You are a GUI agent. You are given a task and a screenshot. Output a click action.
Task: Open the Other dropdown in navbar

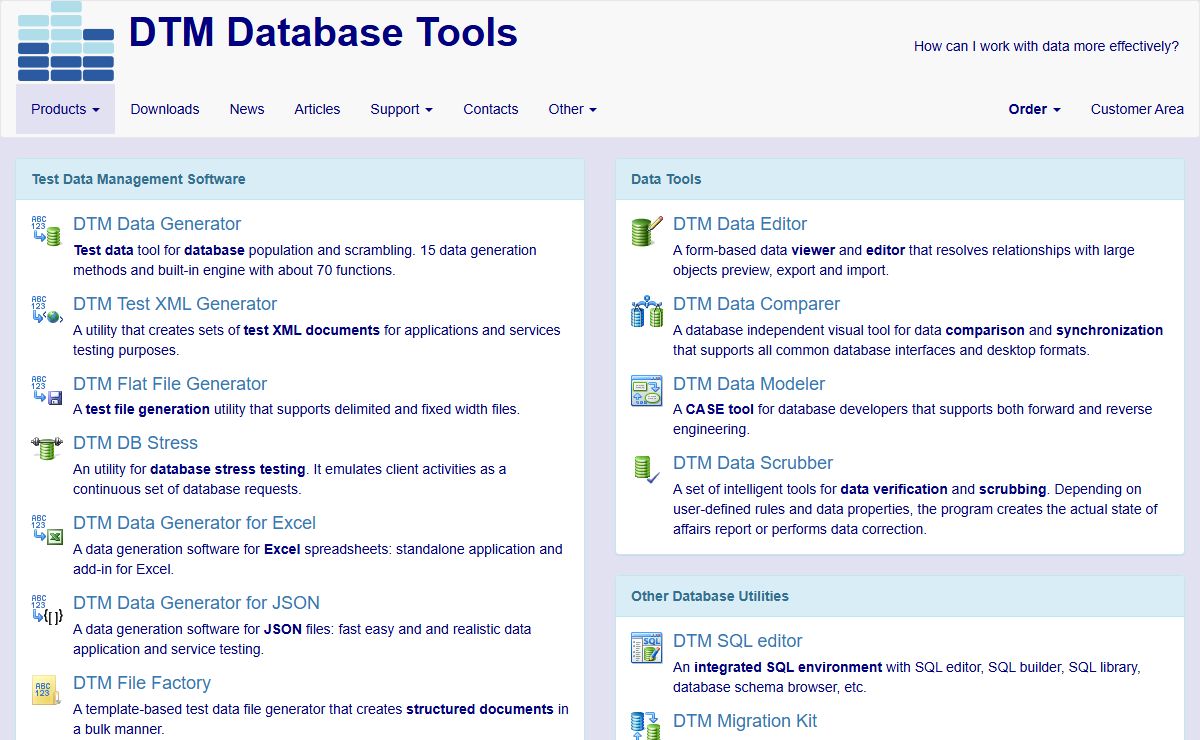pyautogui.click(x=572, y=109)
